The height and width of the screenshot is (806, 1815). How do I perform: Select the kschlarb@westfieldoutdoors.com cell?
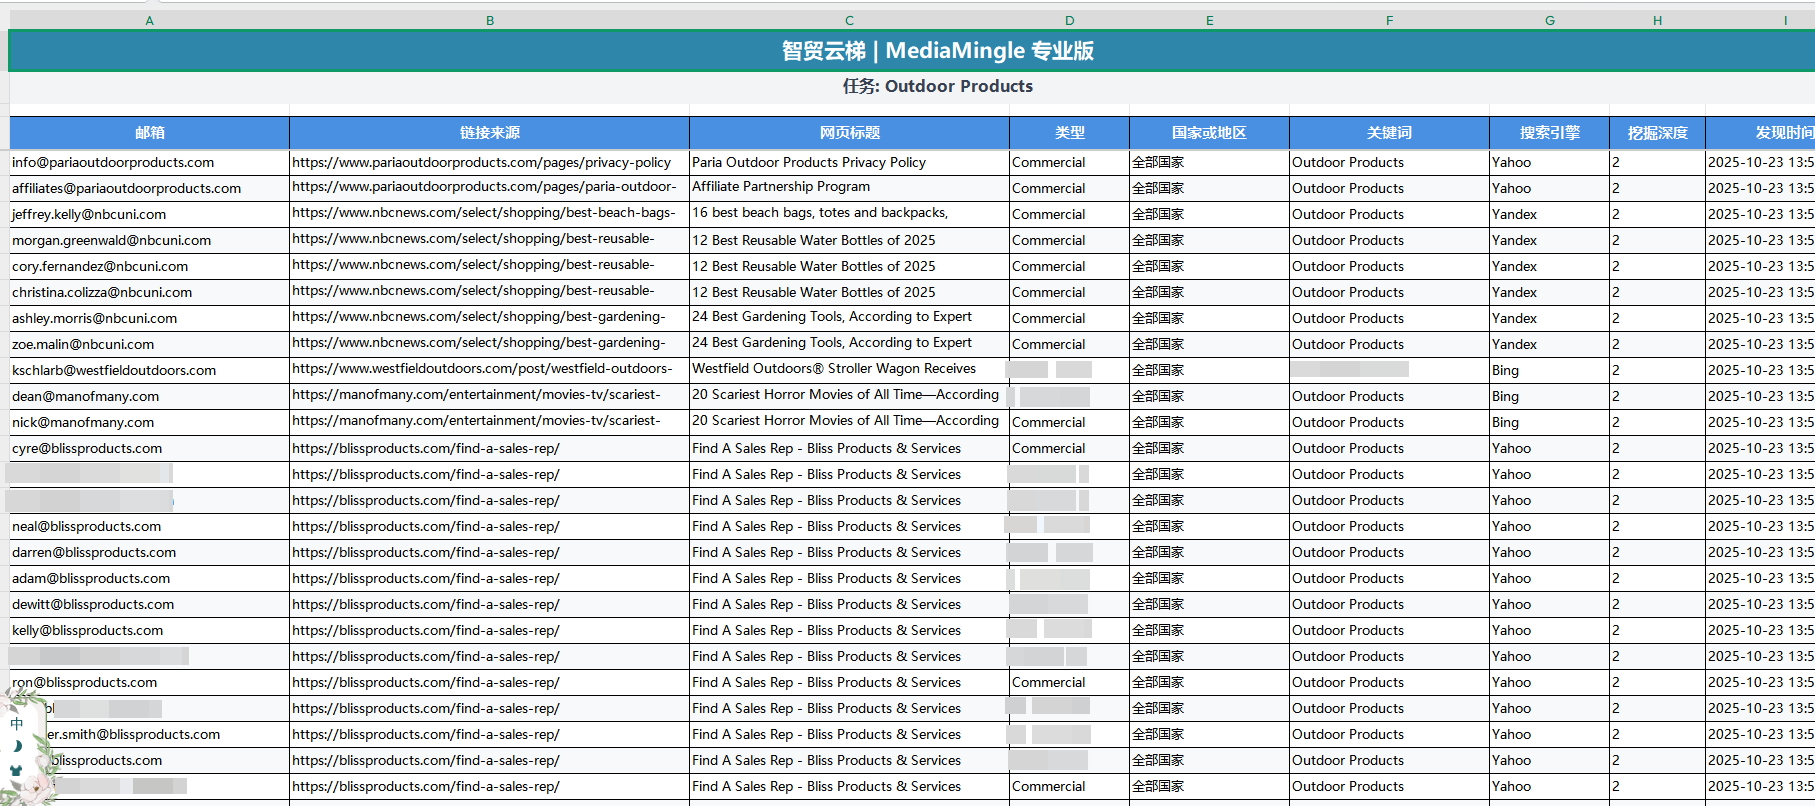(150, 370)
